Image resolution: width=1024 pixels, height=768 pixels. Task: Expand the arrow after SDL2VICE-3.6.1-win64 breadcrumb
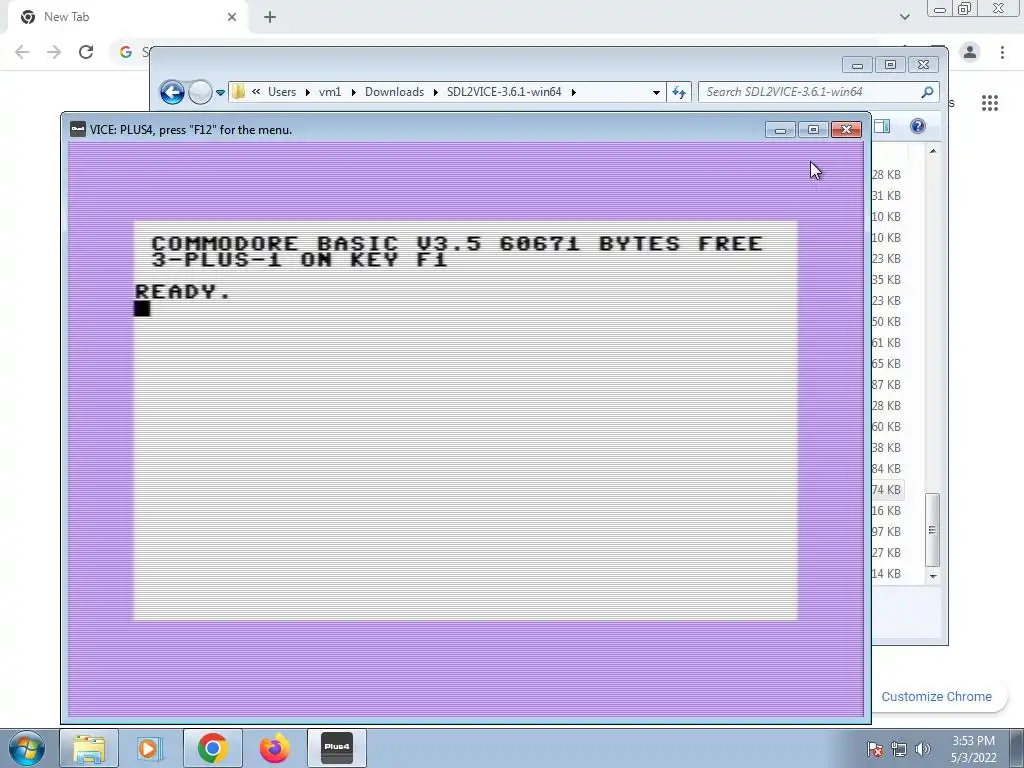point(573,92)
